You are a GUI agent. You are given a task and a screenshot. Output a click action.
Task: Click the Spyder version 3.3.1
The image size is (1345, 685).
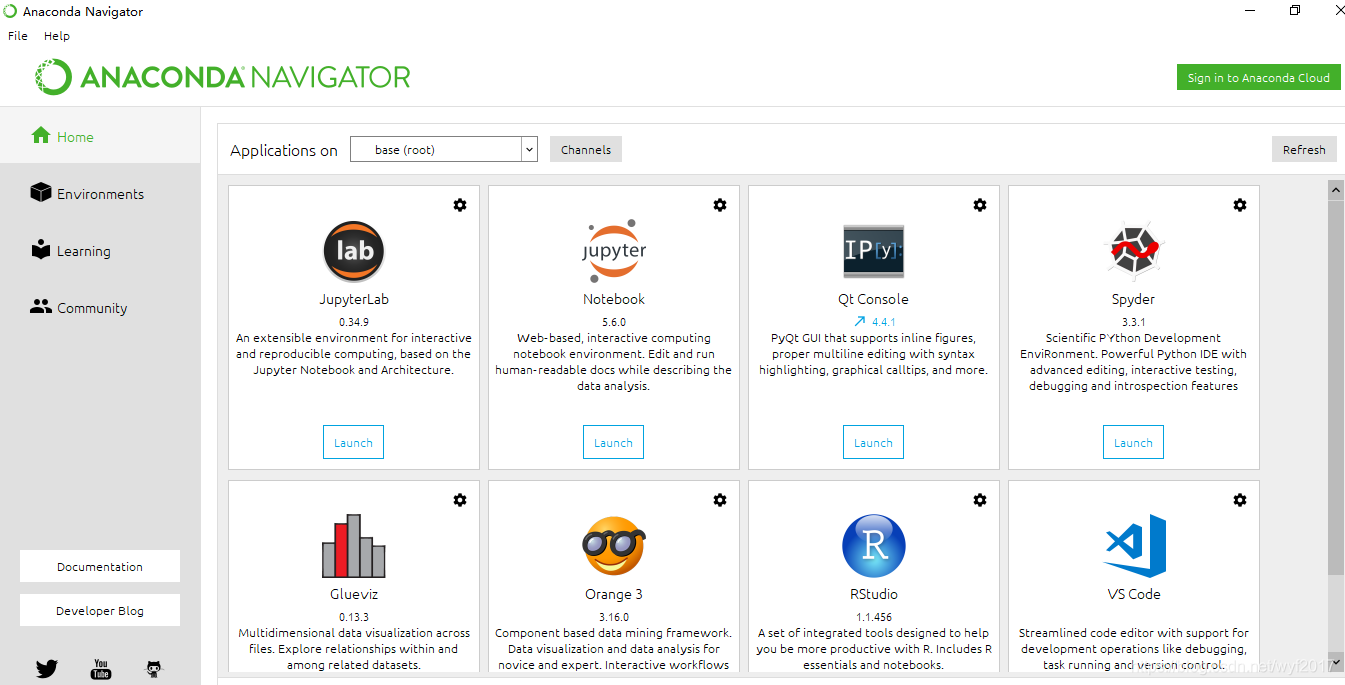pyautogui.click(x=1133, y=322)
